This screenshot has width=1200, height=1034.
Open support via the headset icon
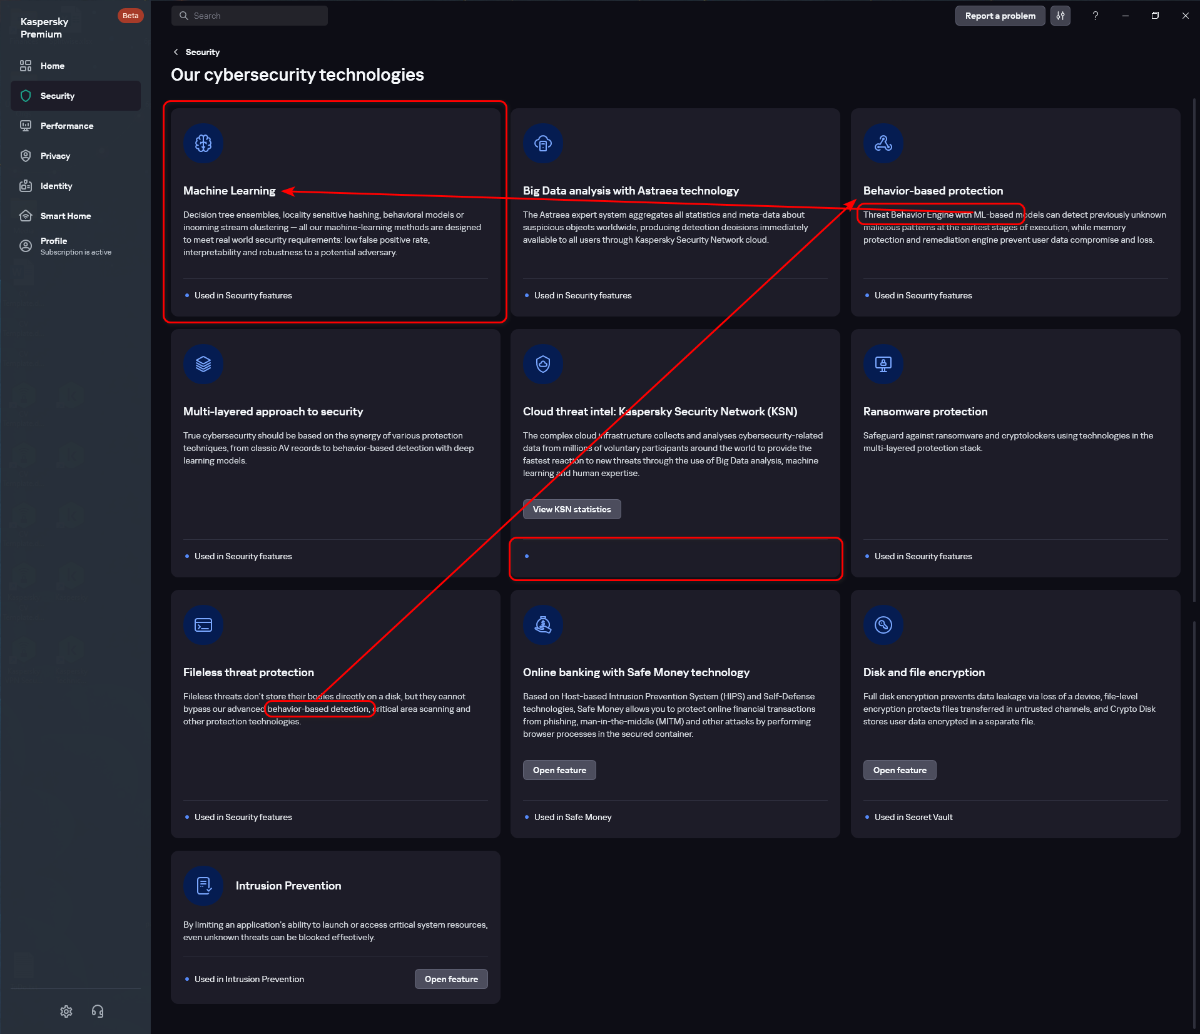[x=97, y=1011]
